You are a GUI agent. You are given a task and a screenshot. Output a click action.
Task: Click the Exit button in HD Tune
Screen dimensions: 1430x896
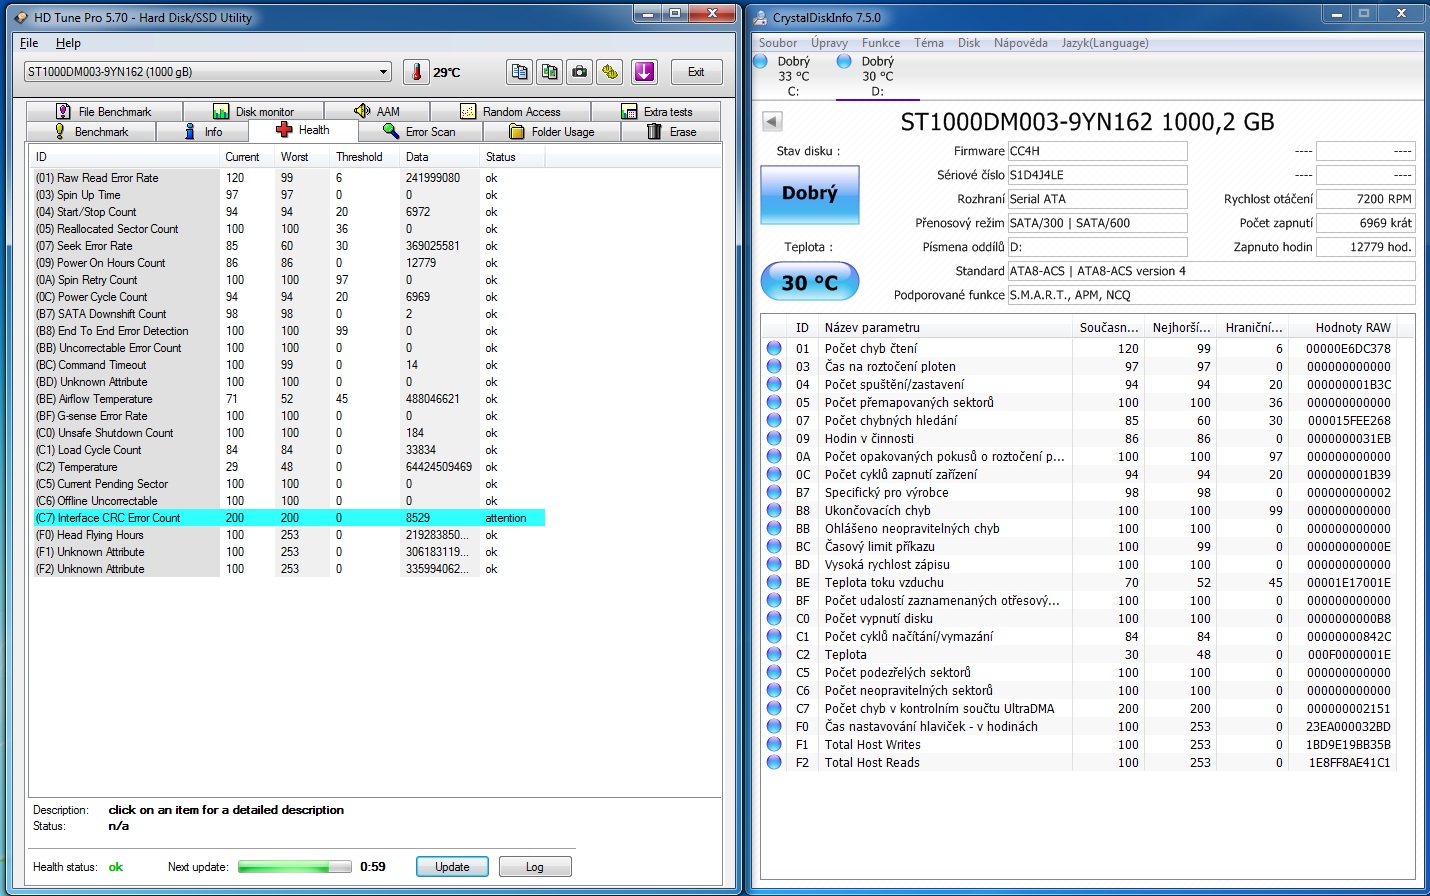point(695,72)
